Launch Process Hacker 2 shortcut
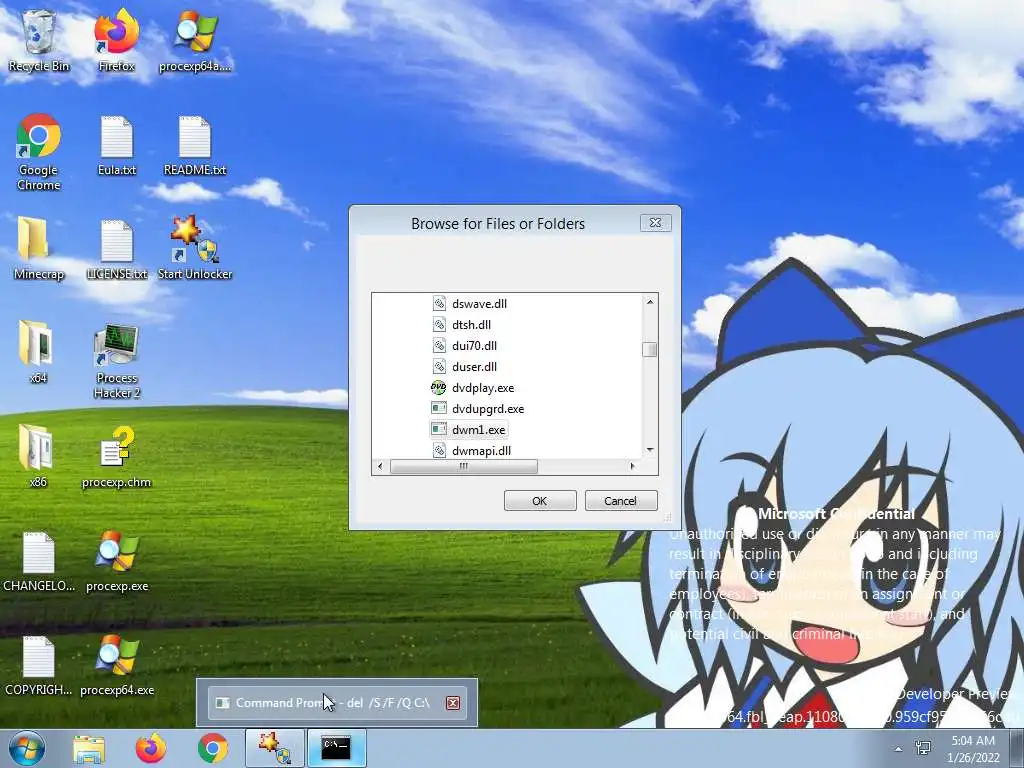Screen dimensions: 1024x768 pyautogui.click(x=116, y=360)
